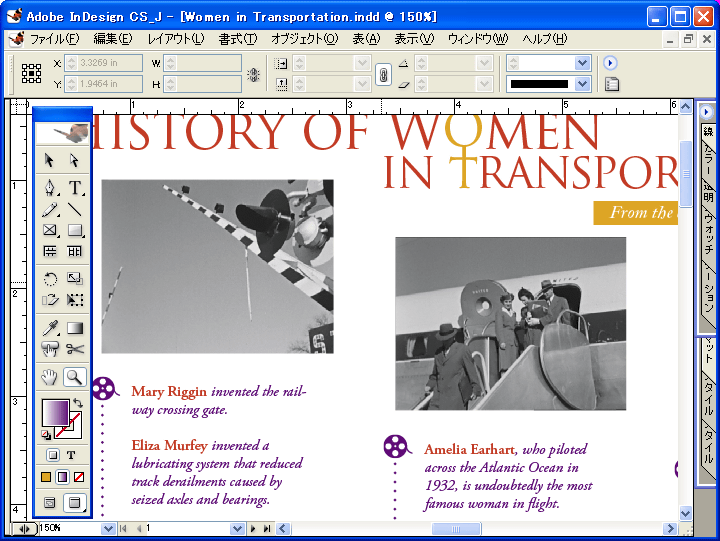Image resolution: width=720 pixels, height=541 pixels.
Task: Open the zoom level dropdown beside 150%
Action: (108, 529)
